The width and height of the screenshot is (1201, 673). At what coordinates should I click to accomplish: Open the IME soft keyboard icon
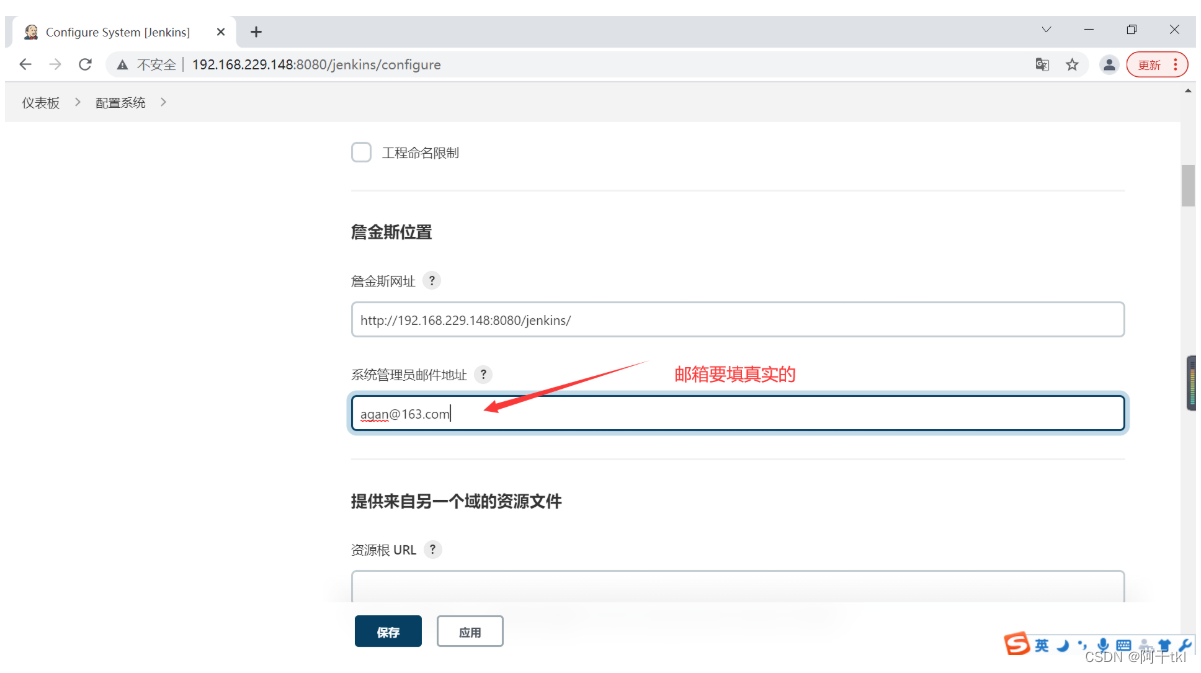[x=1123, y=646]
